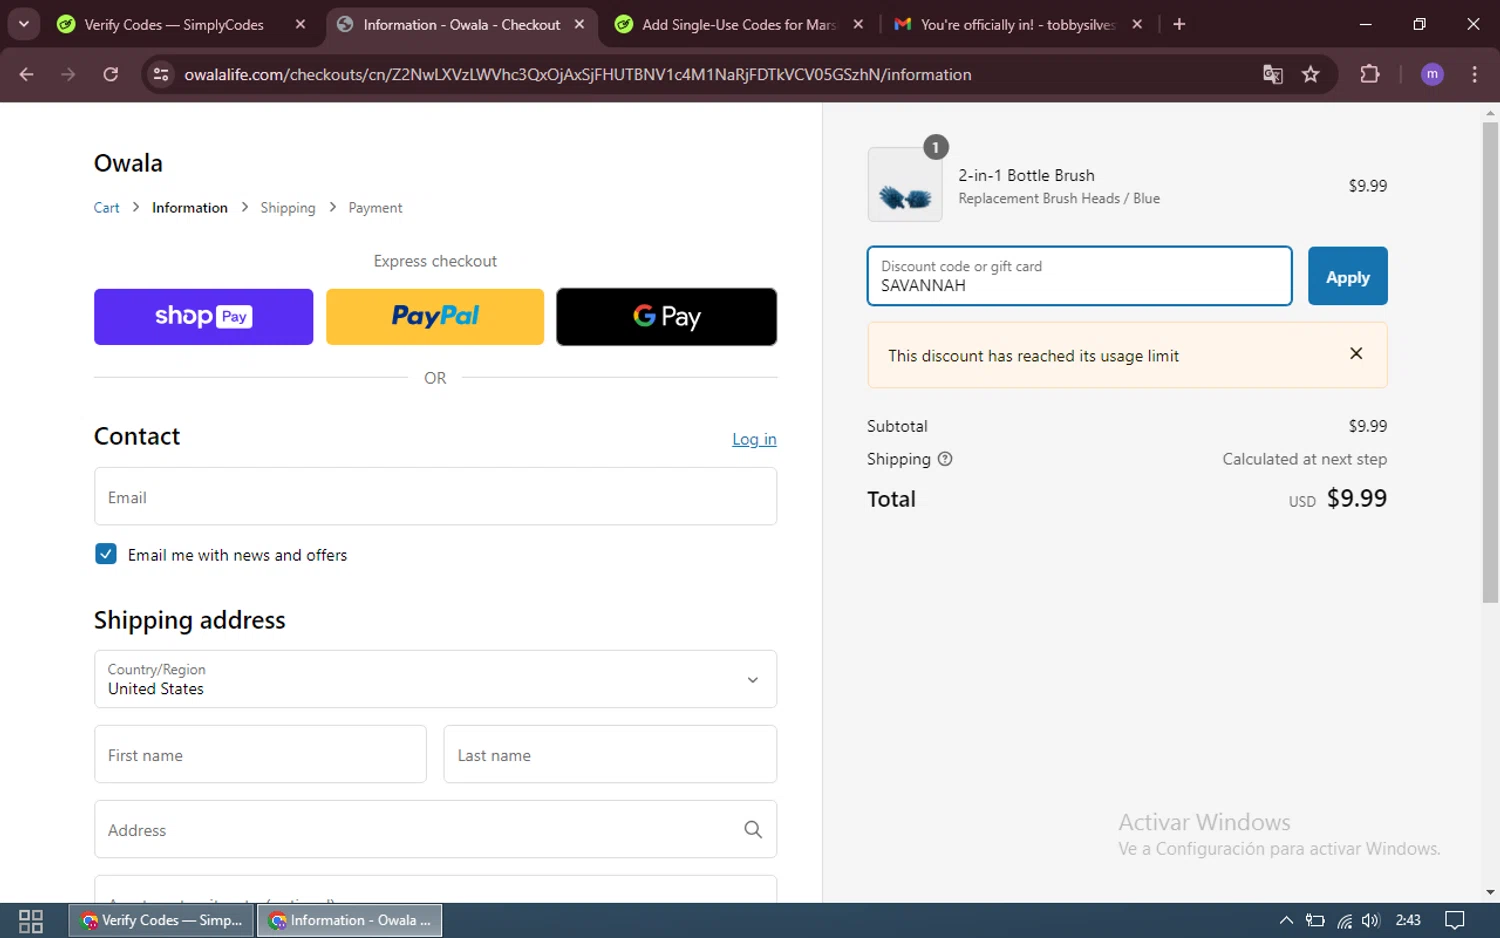
Task: Select the Information - Owala taskbar window
Action: pos(350,920)
